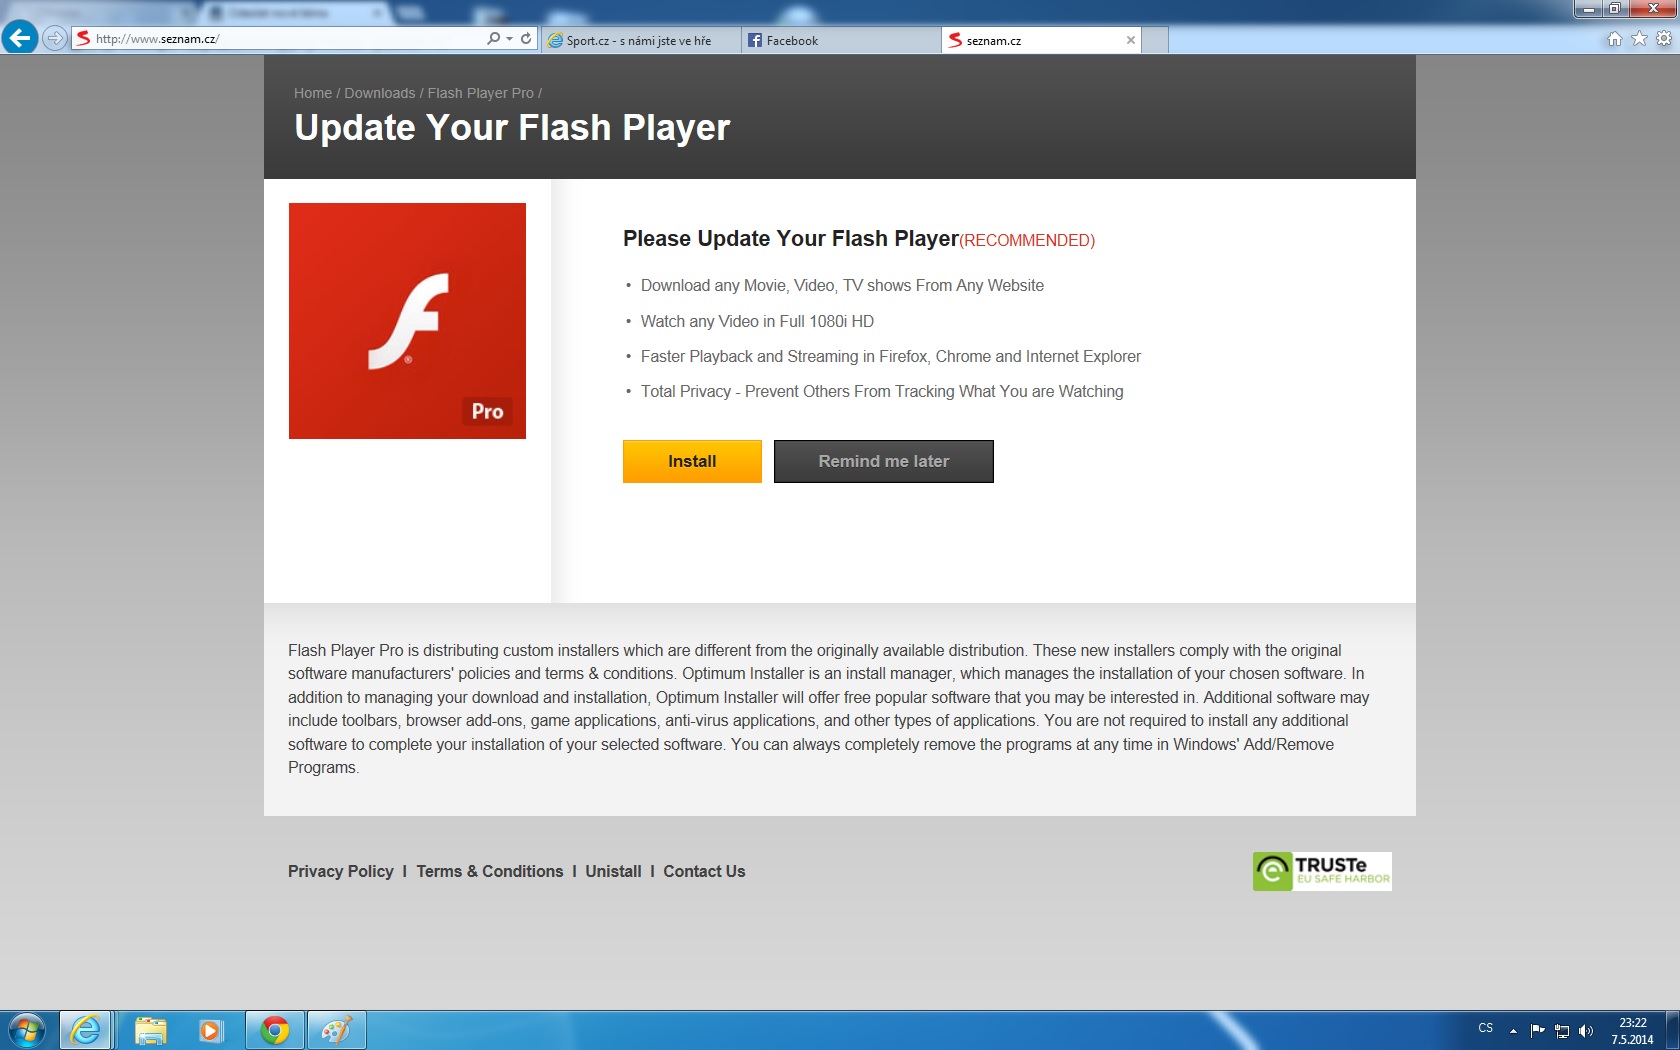Show hidden tray icons with the up arrow
Viewport: 1680px width, 1050px height.
coord(1514,1030)
